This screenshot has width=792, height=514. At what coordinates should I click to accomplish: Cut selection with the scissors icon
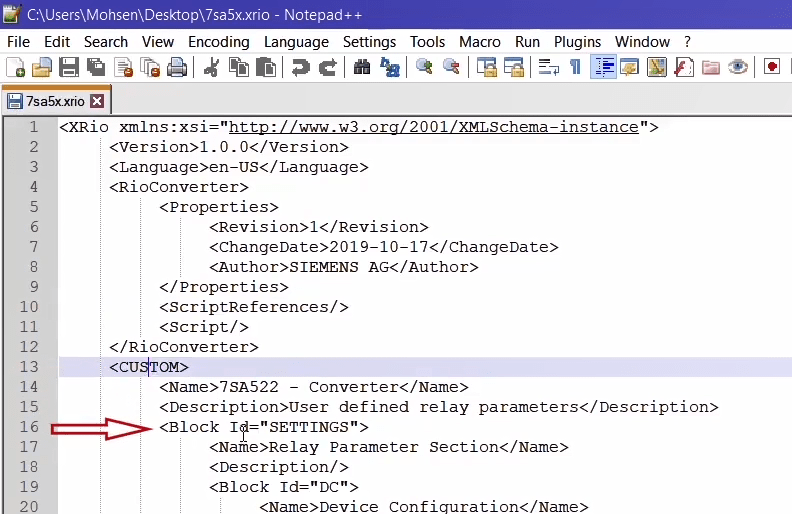tap(211, 68)
